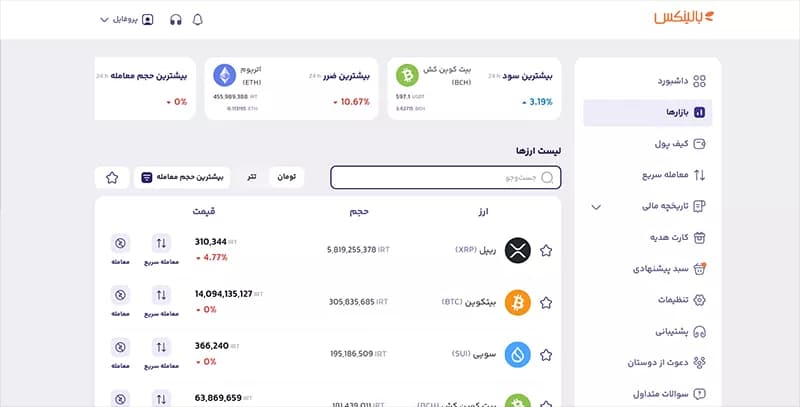Toggle the favorite star for Bitcoin (BTC)

click(546, 302)
